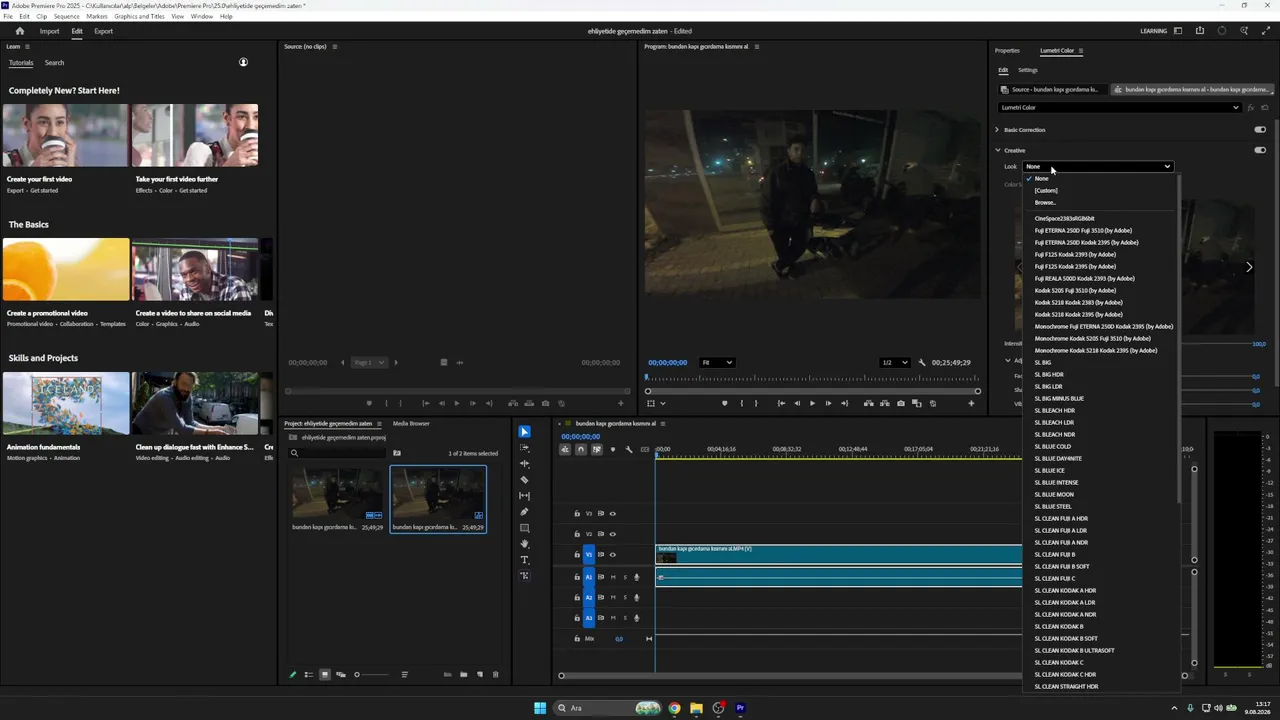1280x720 pixels.
Task: Switch to the Media Browser tab
Action: [x=411, y=424]
